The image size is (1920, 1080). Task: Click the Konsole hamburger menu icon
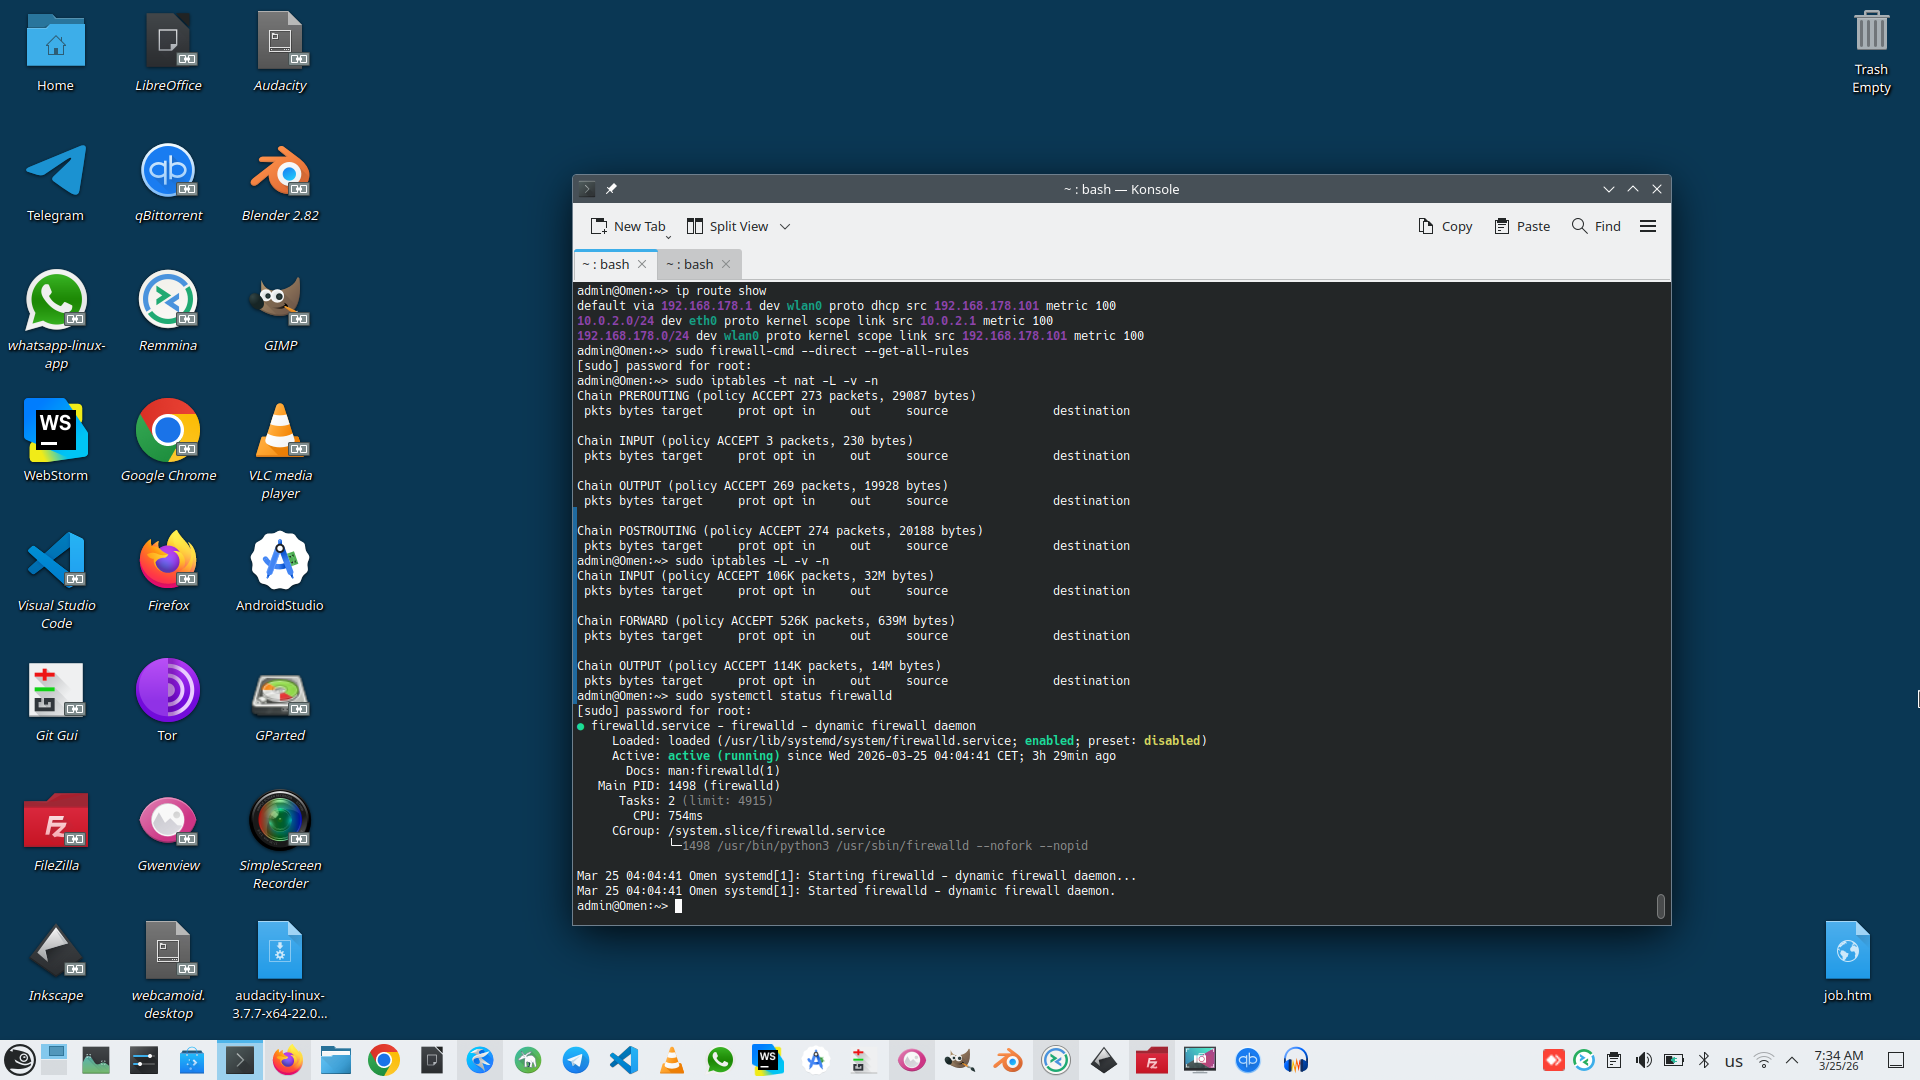pos(1648,226)
